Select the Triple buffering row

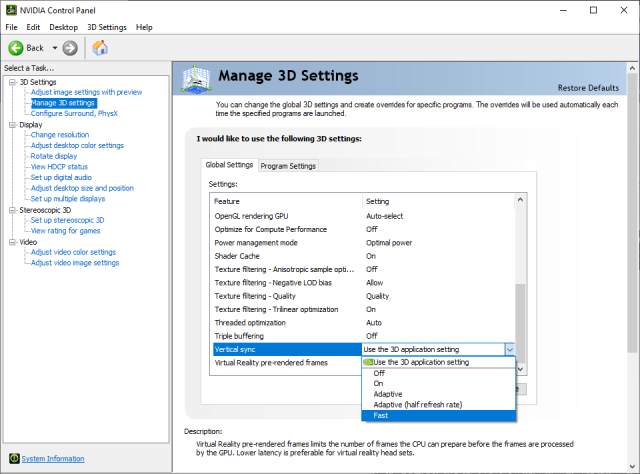364,336
